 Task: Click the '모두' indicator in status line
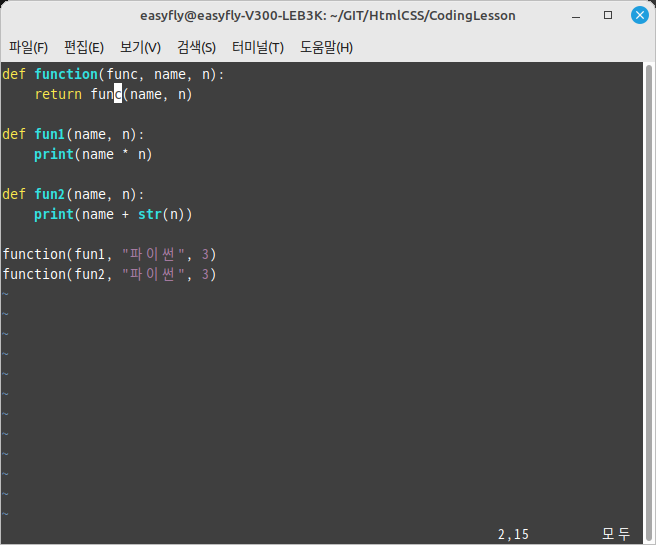(x=616, y=534)
